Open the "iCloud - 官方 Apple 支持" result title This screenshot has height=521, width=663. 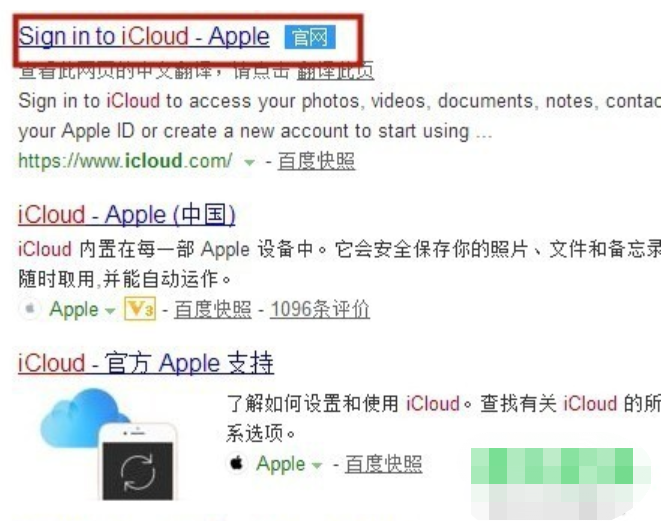tap(146, 363)
